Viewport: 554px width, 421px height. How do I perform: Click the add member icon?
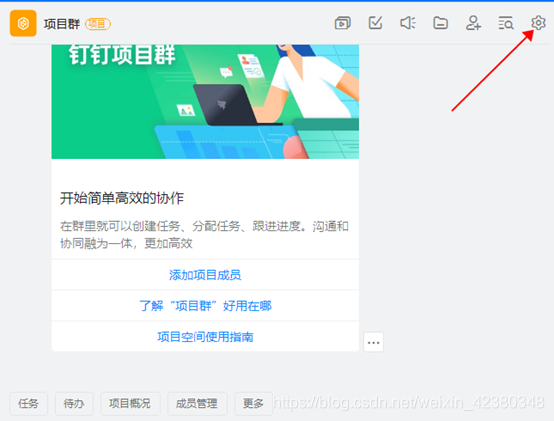pyautogui.click(x=473, y=23)
